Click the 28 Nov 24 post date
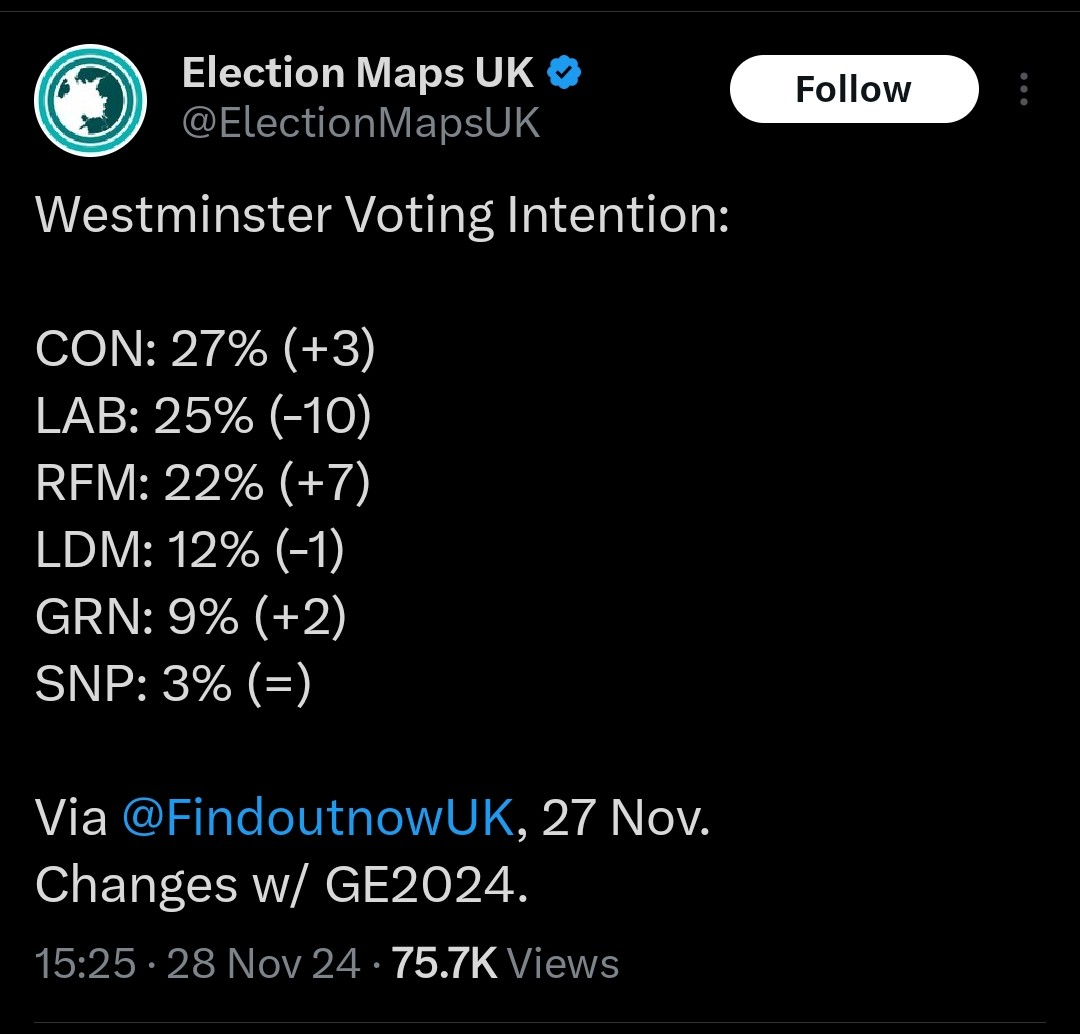Screen dimensions: 1080x1034 point(263,964)
